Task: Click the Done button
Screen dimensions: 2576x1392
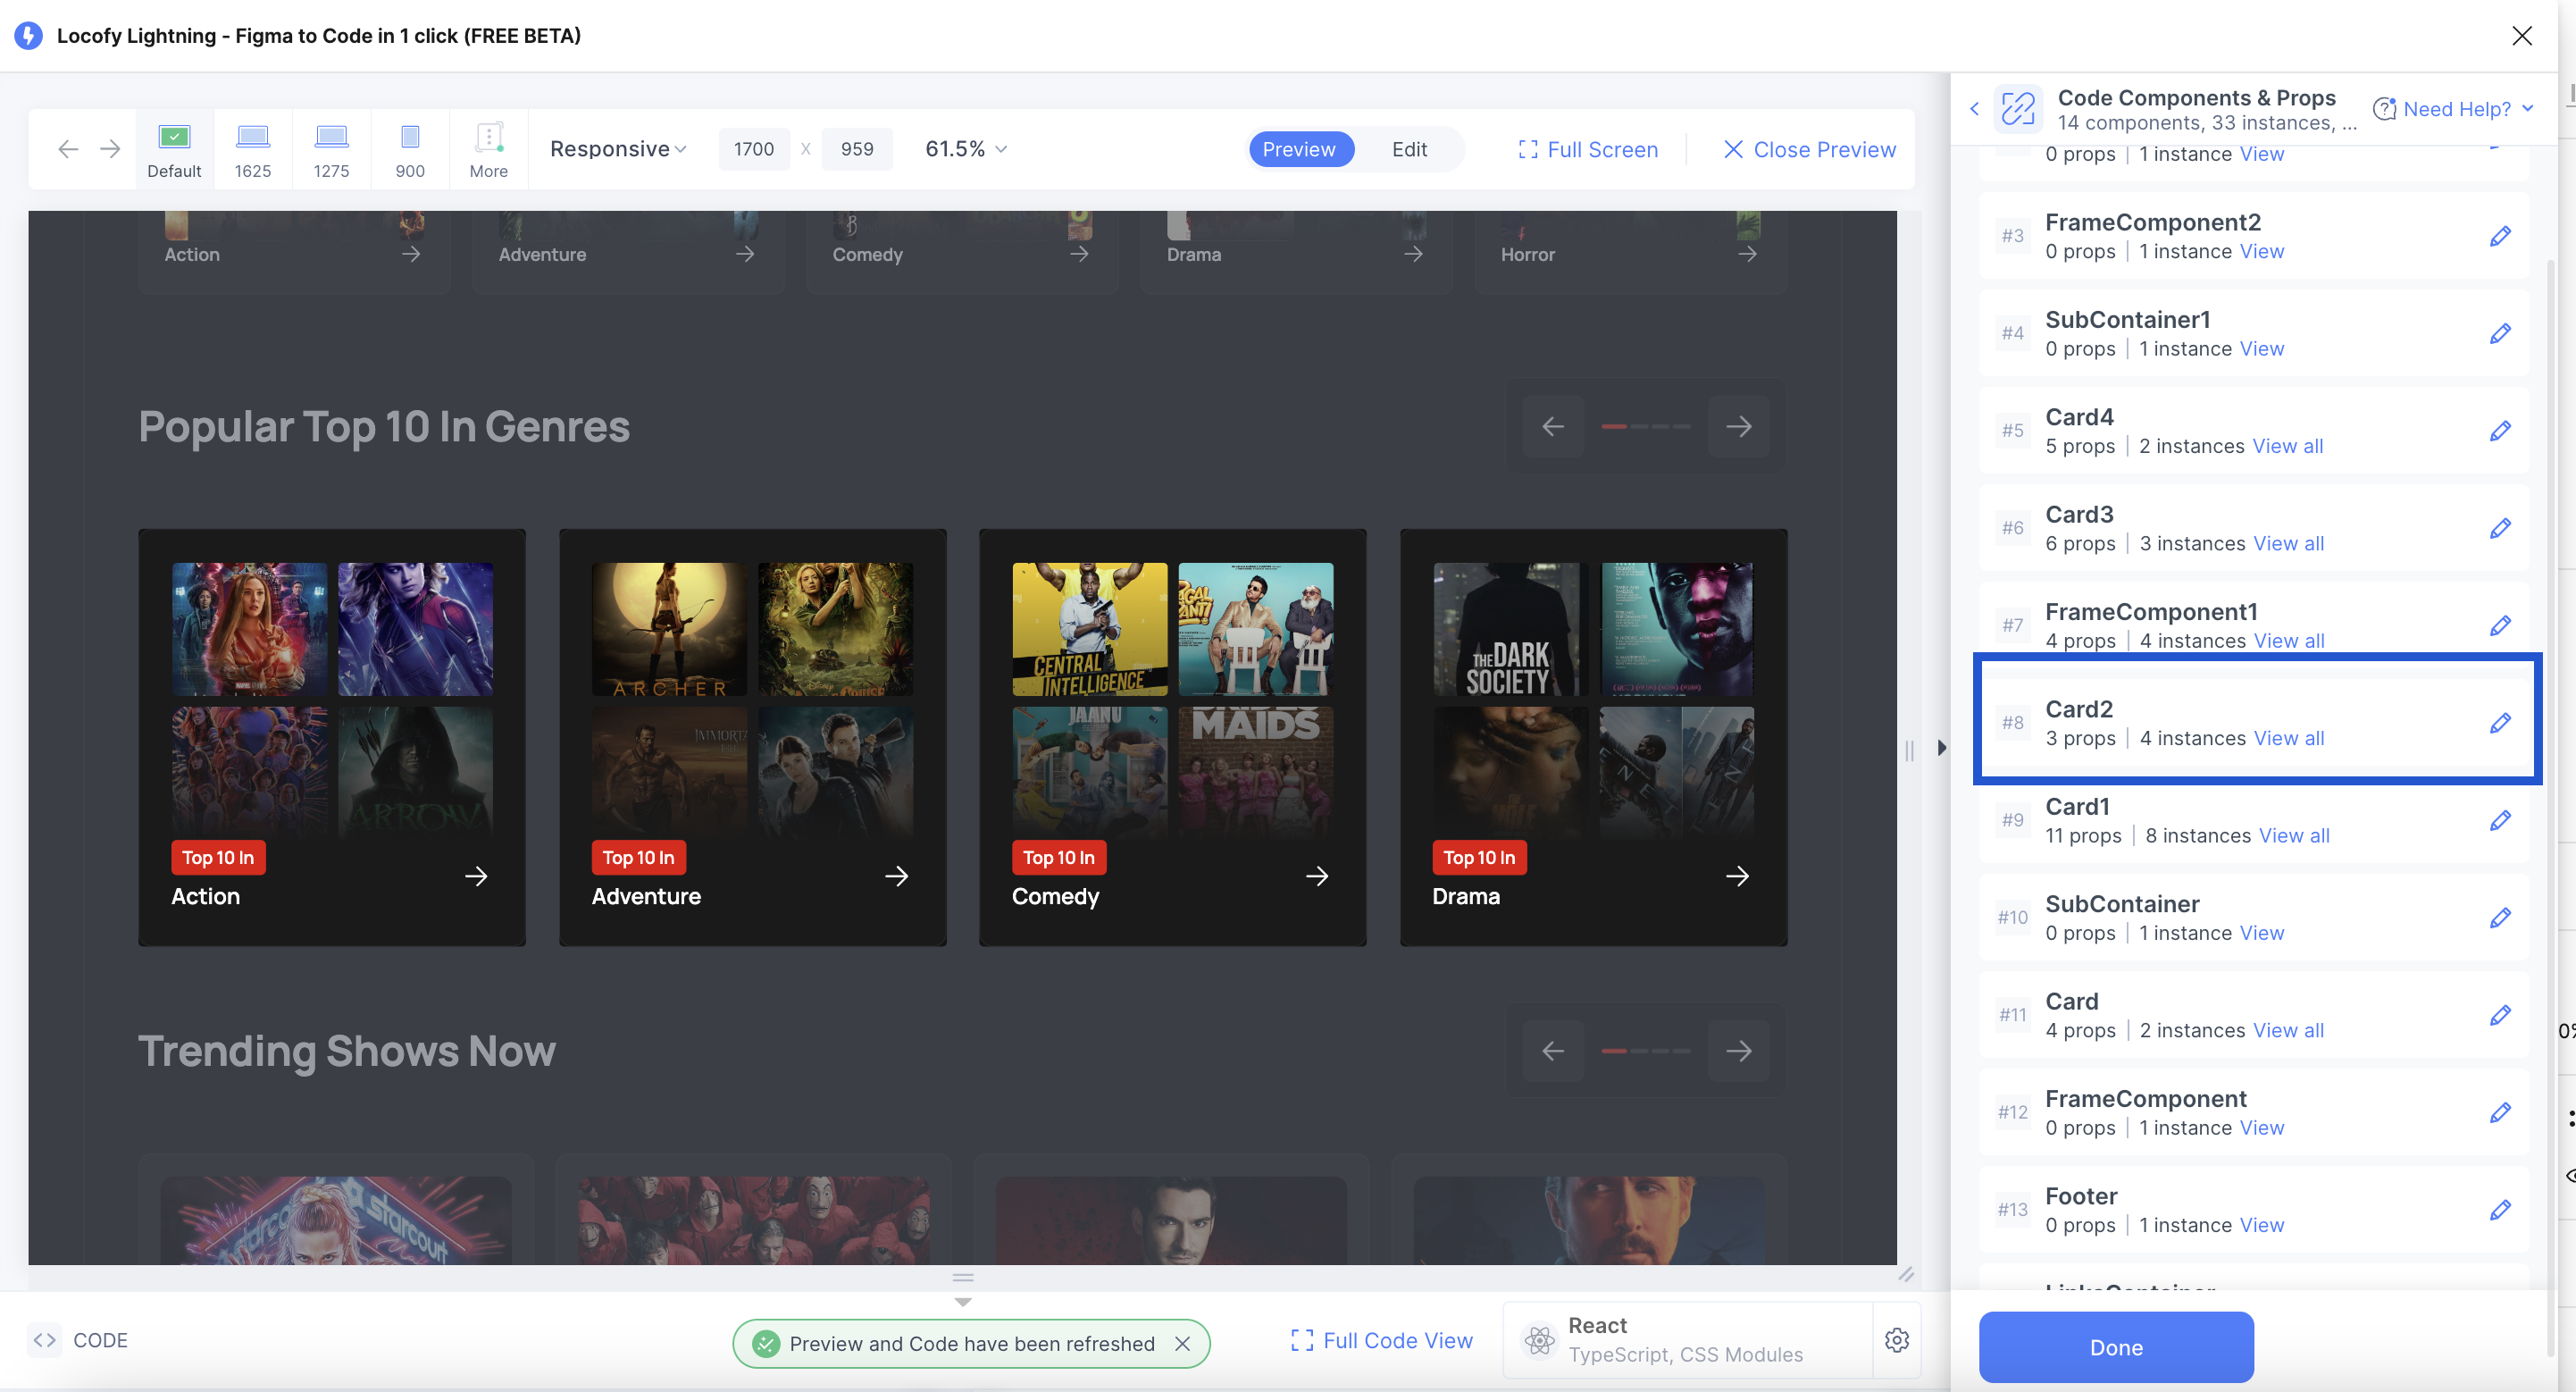Action: pos(2116,1347)
